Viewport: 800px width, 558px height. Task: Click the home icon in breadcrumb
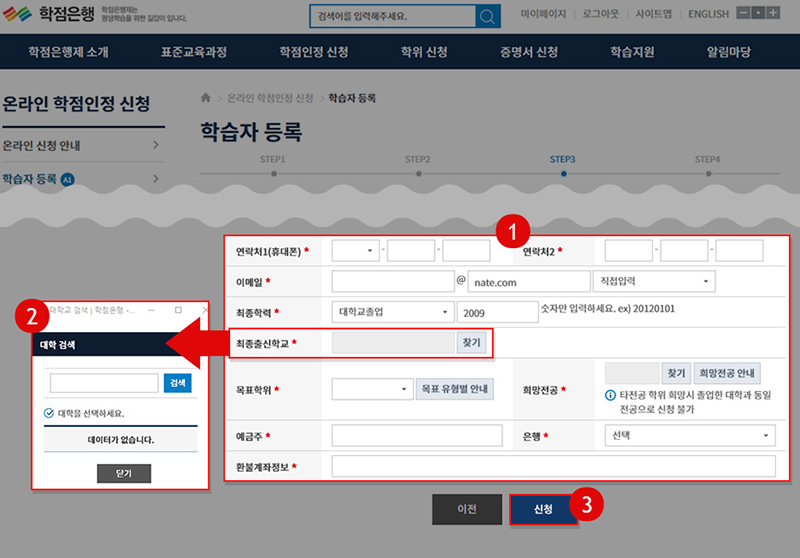click(x=206, y=98)
